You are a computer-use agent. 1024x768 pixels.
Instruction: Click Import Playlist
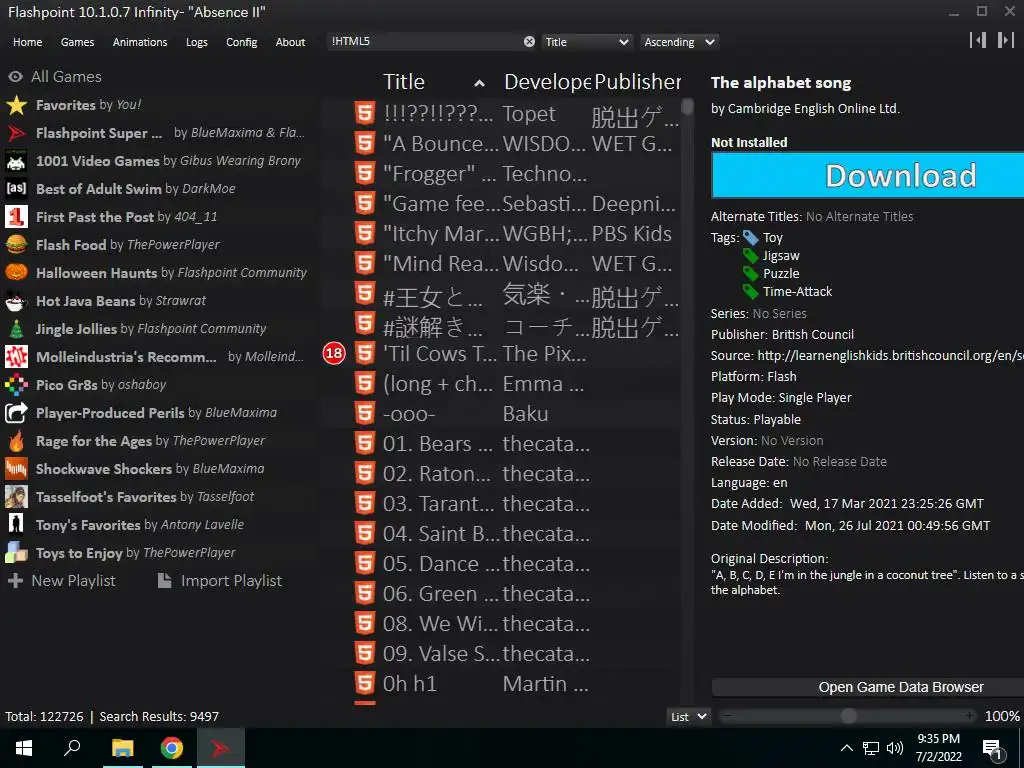[x=220, y=581]
